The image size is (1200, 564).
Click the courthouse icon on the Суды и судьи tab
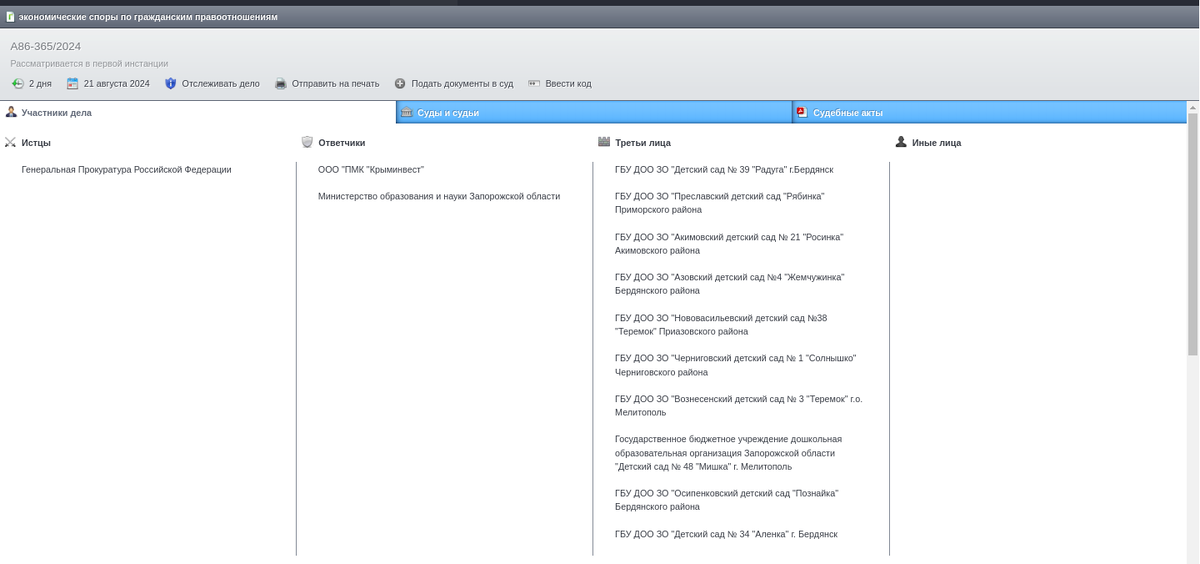406,113
